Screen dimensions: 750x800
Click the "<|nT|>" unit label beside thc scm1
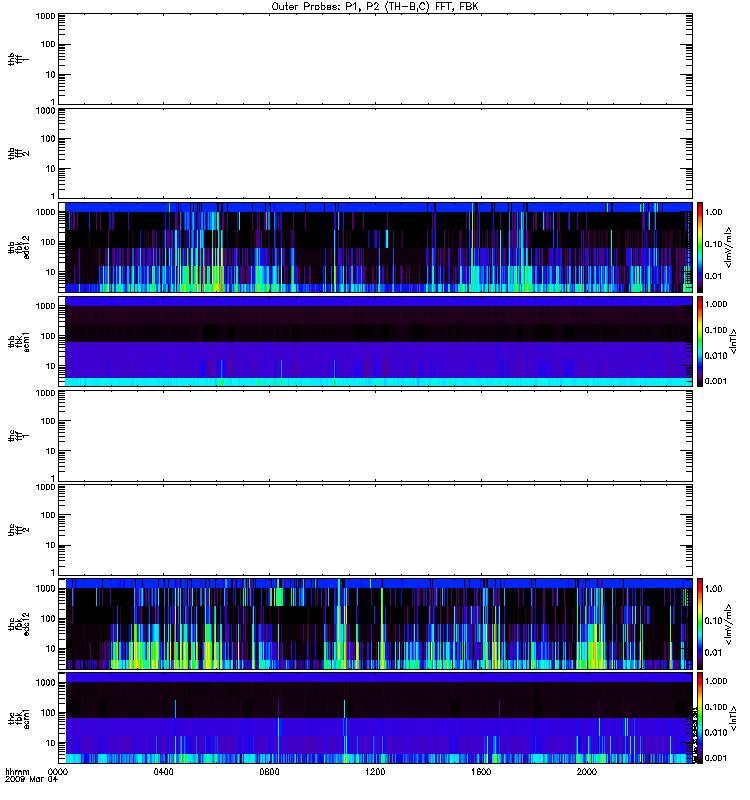[x=734, y=718]
